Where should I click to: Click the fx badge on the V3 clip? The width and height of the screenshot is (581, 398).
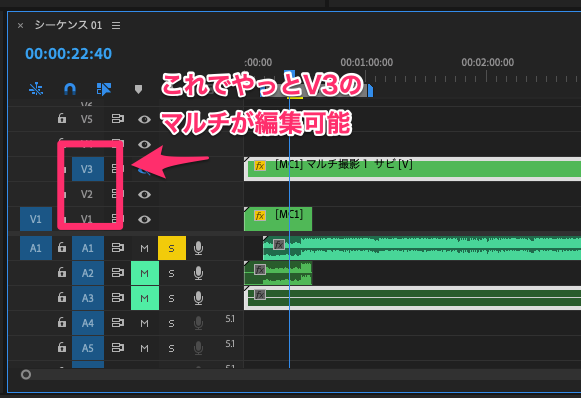[260, 166]
